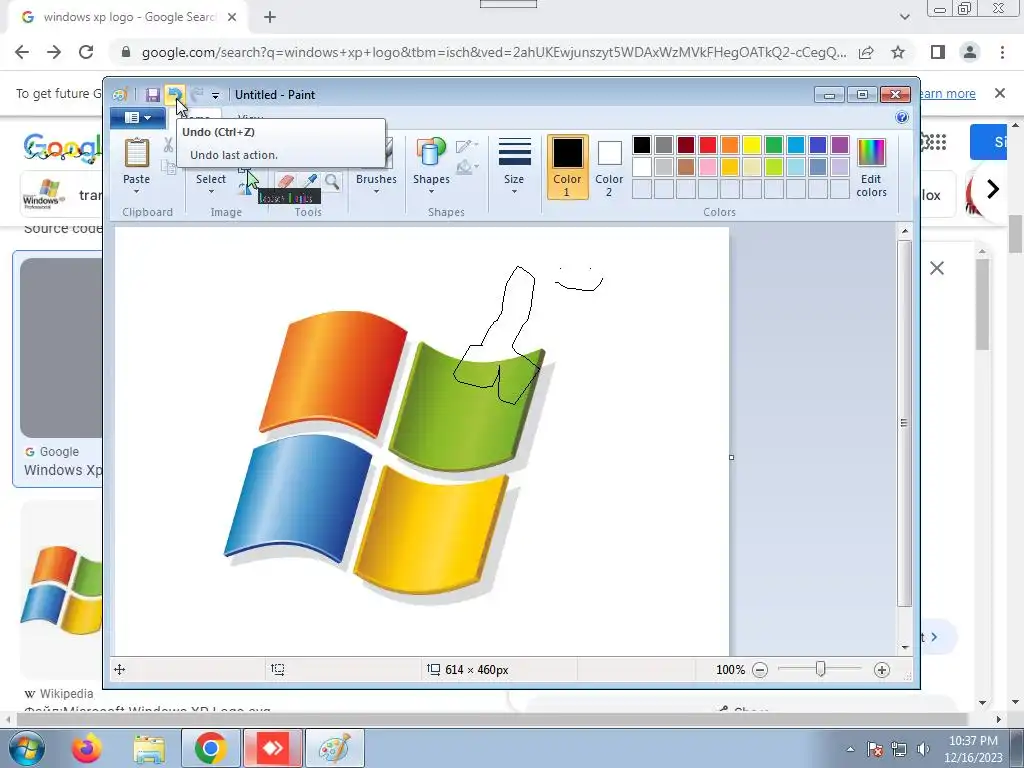Open the Edit colors rainbow button
Image resolution: width=1024 pixels, height=768 pixels.
point(871,167)
